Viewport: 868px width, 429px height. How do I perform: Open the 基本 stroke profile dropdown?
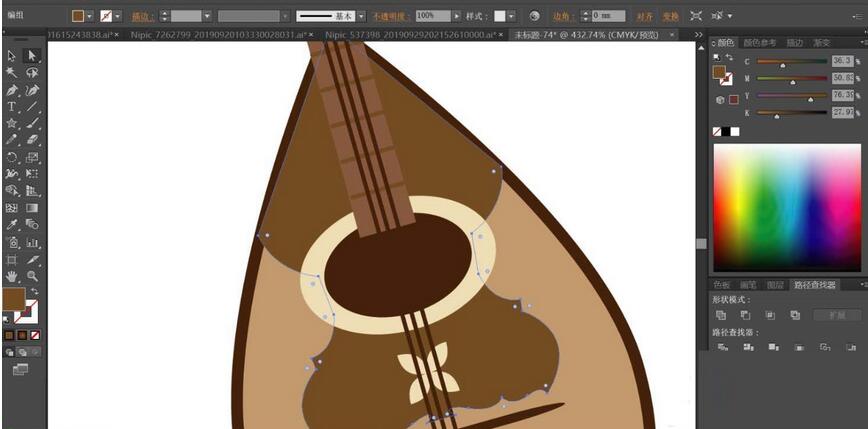361,16
